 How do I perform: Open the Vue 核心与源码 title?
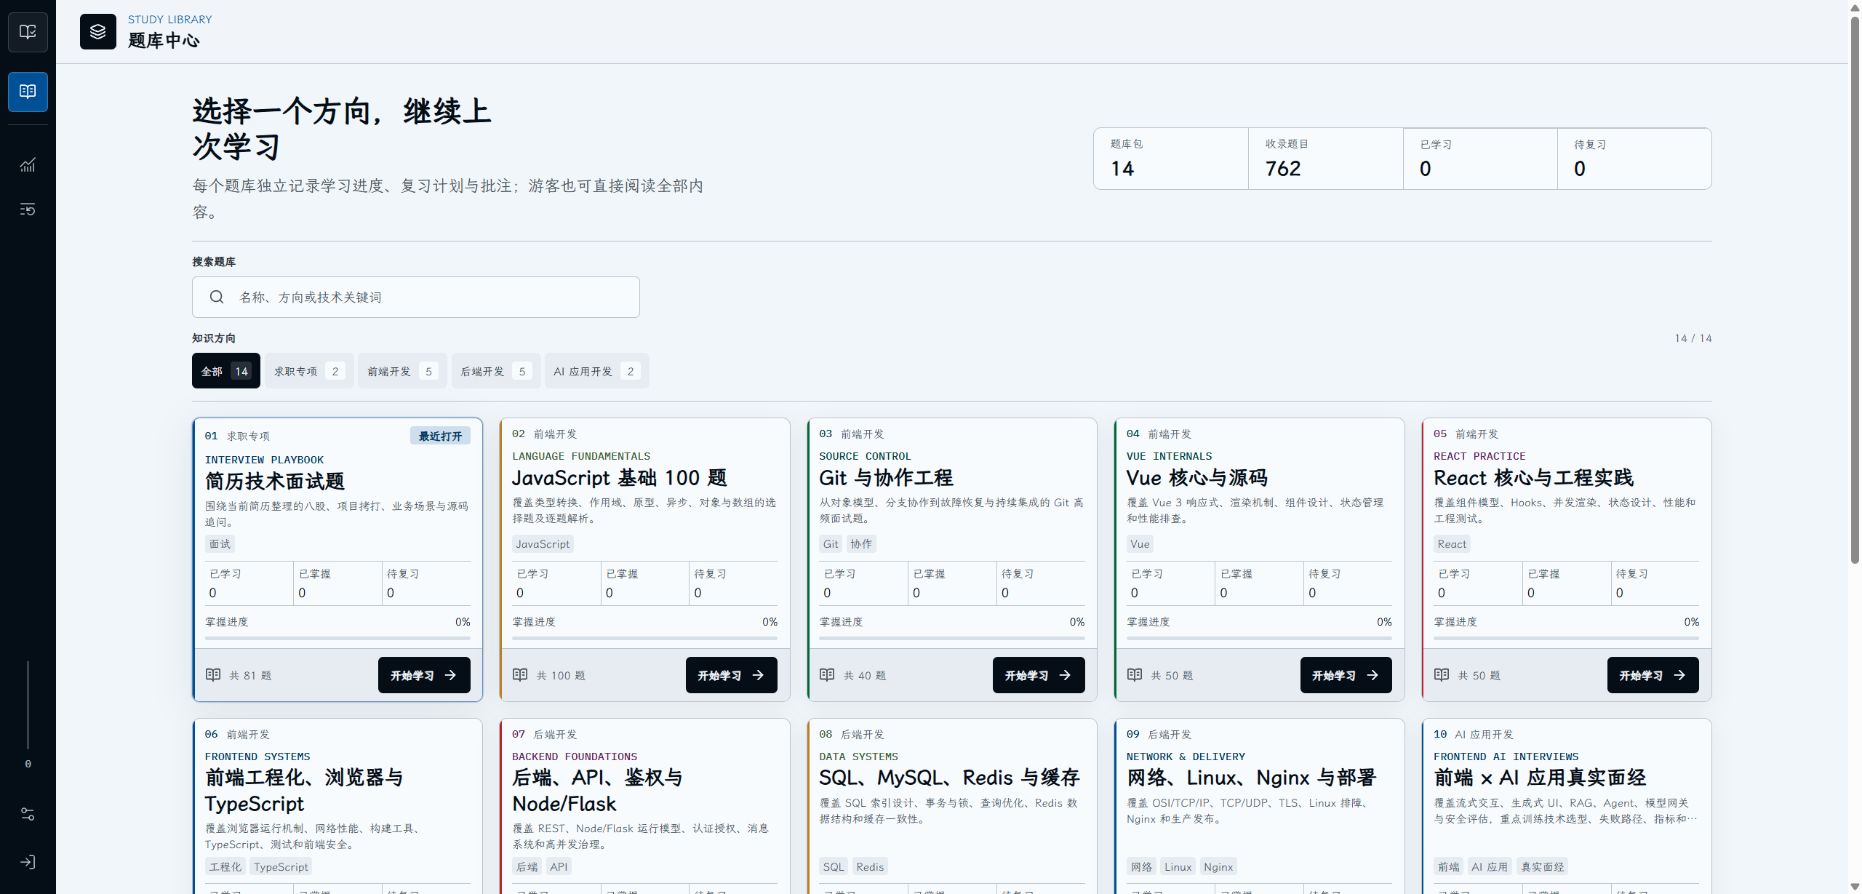pos(1196,478)
